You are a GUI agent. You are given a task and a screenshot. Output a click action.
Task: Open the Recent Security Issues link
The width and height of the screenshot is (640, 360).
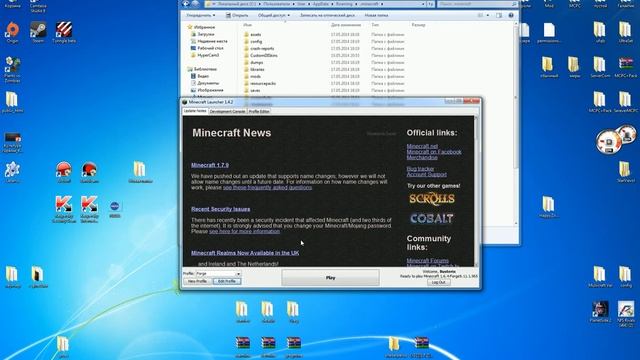220,209
